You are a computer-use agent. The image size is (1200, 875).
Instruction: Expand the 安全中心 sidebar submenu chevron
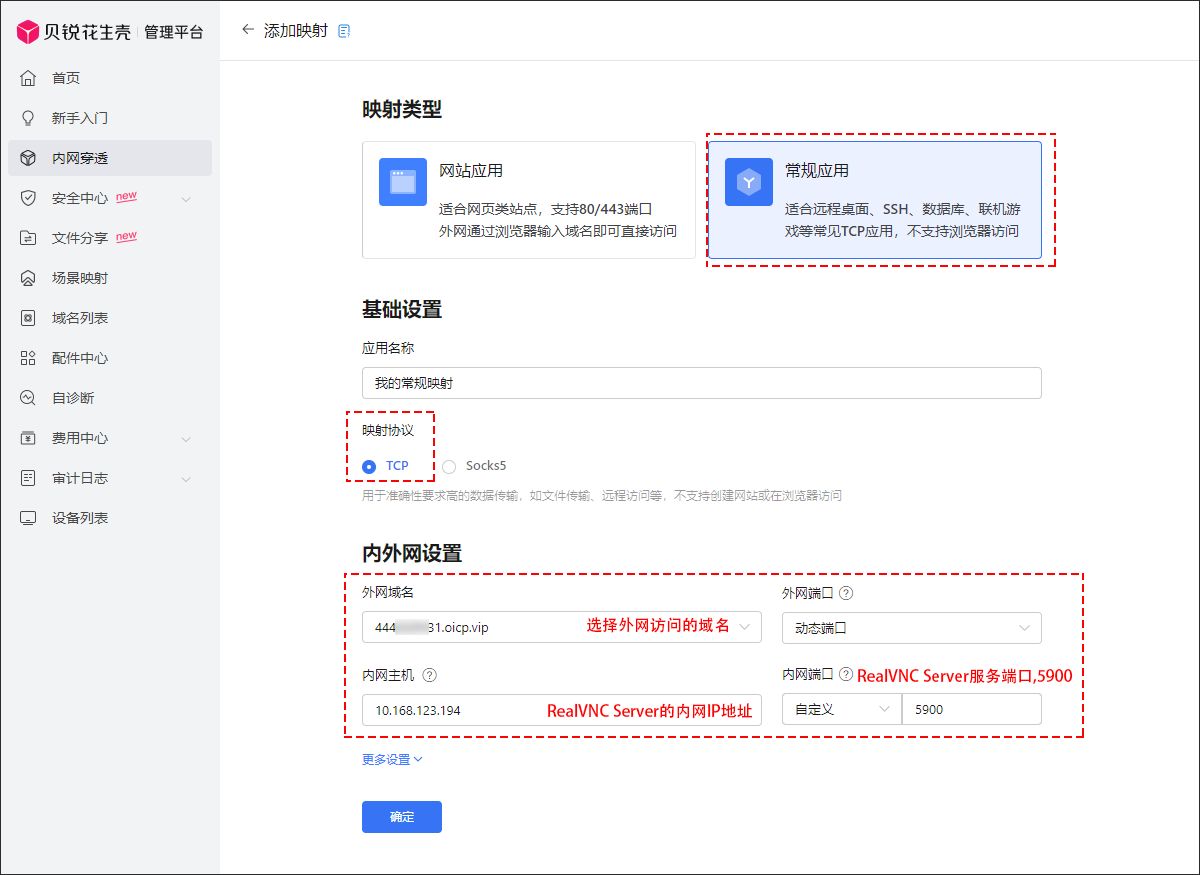pos(186,199)
